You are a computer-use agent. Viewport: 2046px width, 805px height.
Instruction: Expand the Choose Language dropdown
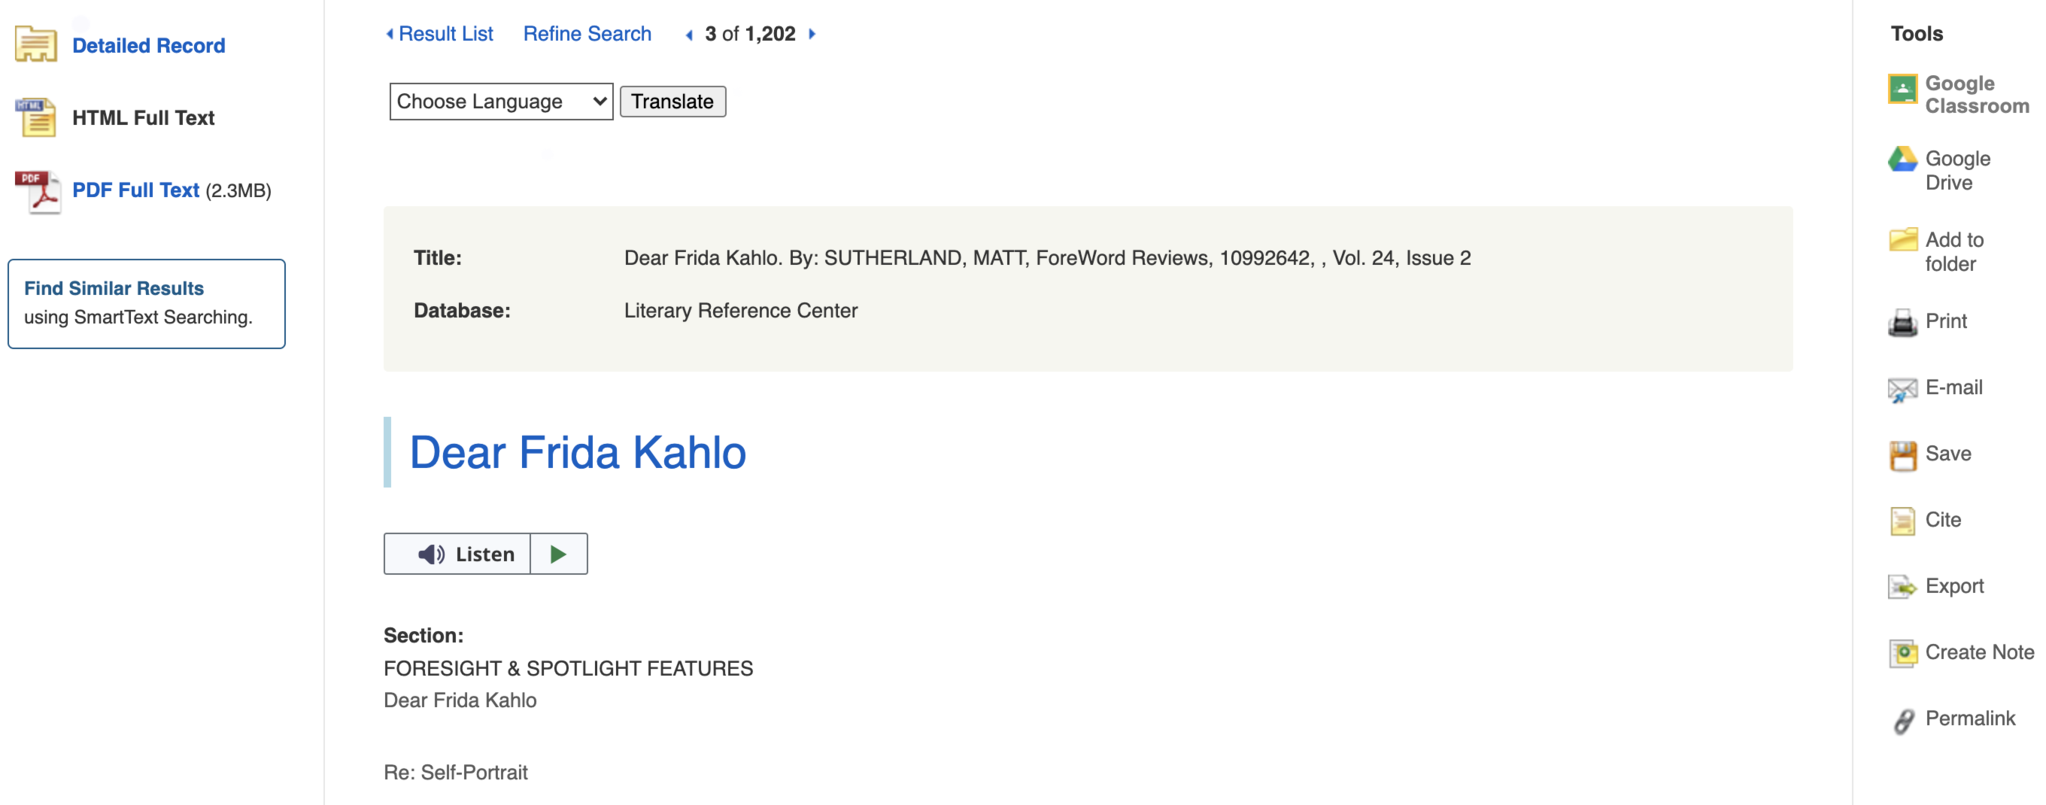(501, 101)
